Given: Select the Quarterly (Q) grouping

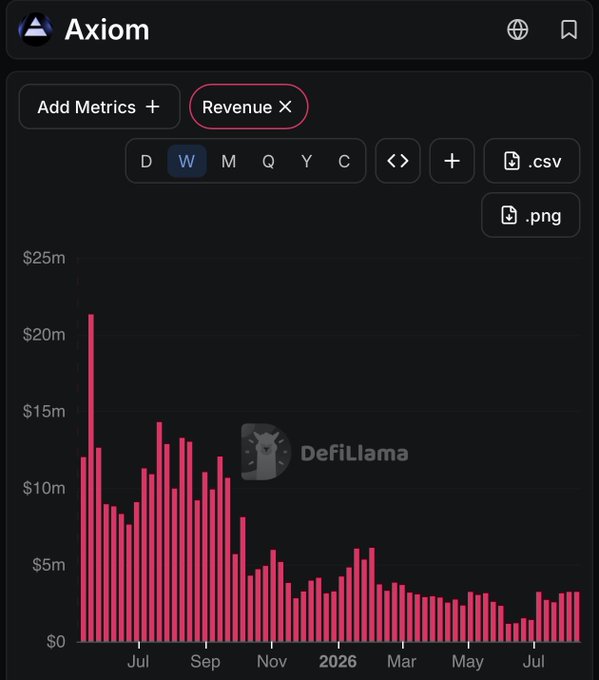Looking at the screenshot, I should (268, 161).
